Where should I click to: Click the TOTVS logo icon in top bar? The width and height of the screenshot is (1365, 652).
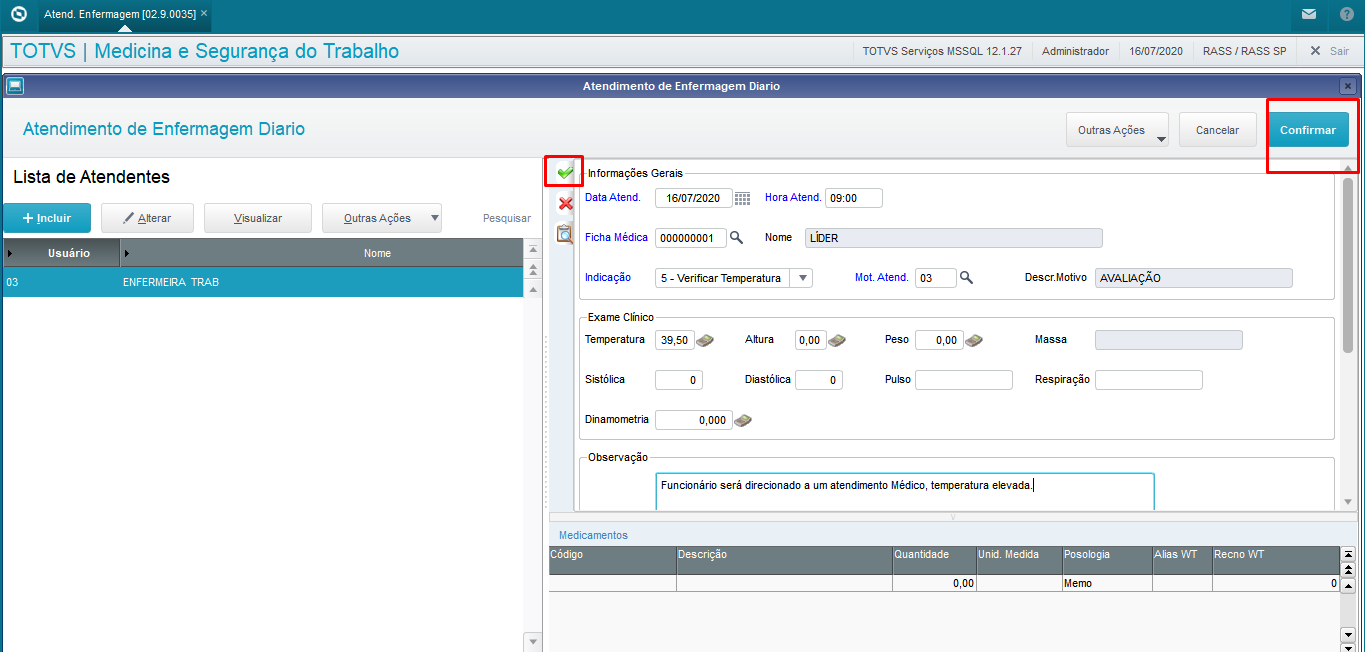tap(18, 14)
